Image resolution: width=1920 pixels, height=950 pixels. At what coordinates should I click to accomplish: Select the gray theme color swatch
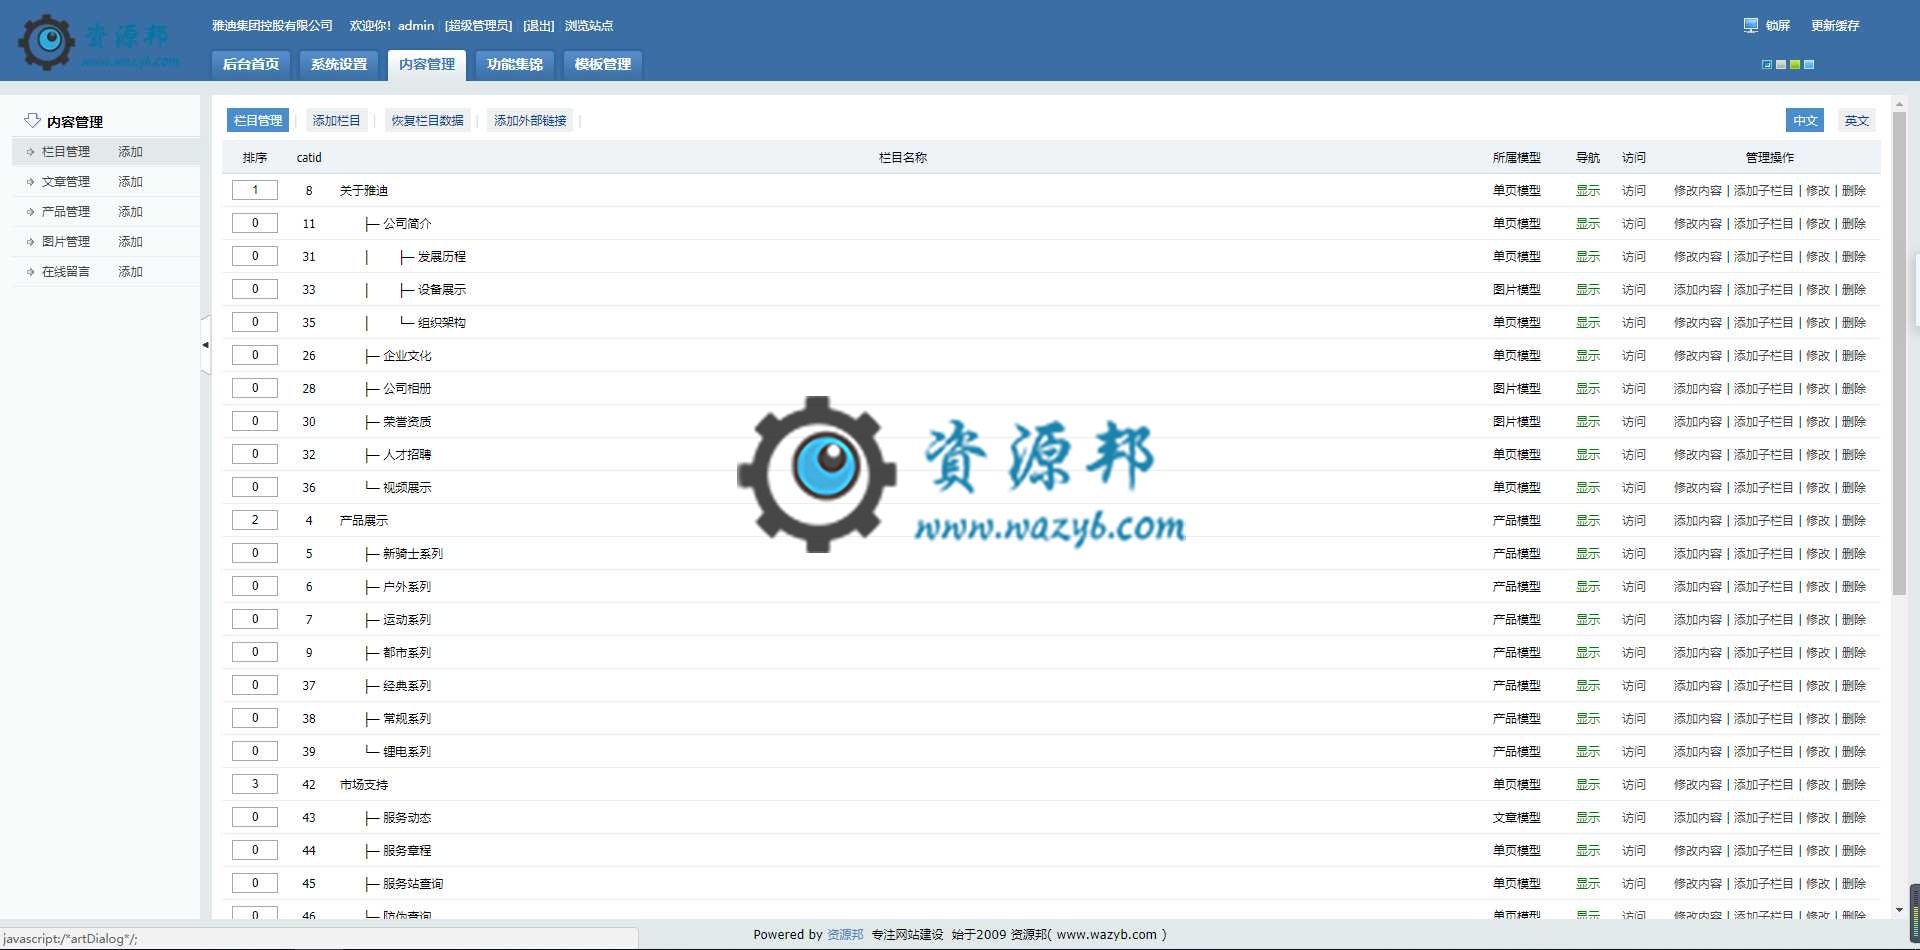click(1781, 65)
